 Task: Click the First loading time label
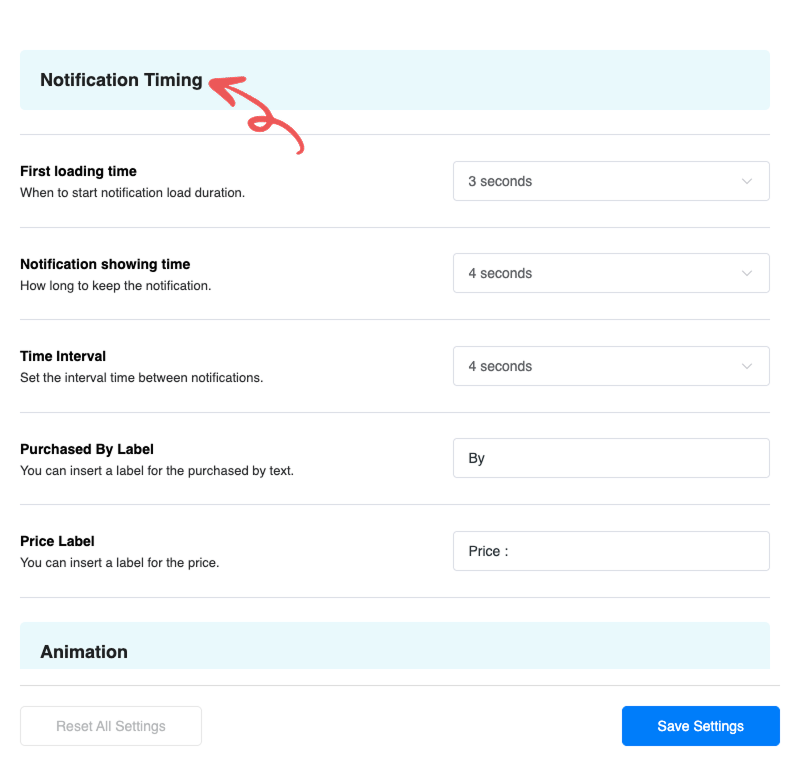(77, 171)
